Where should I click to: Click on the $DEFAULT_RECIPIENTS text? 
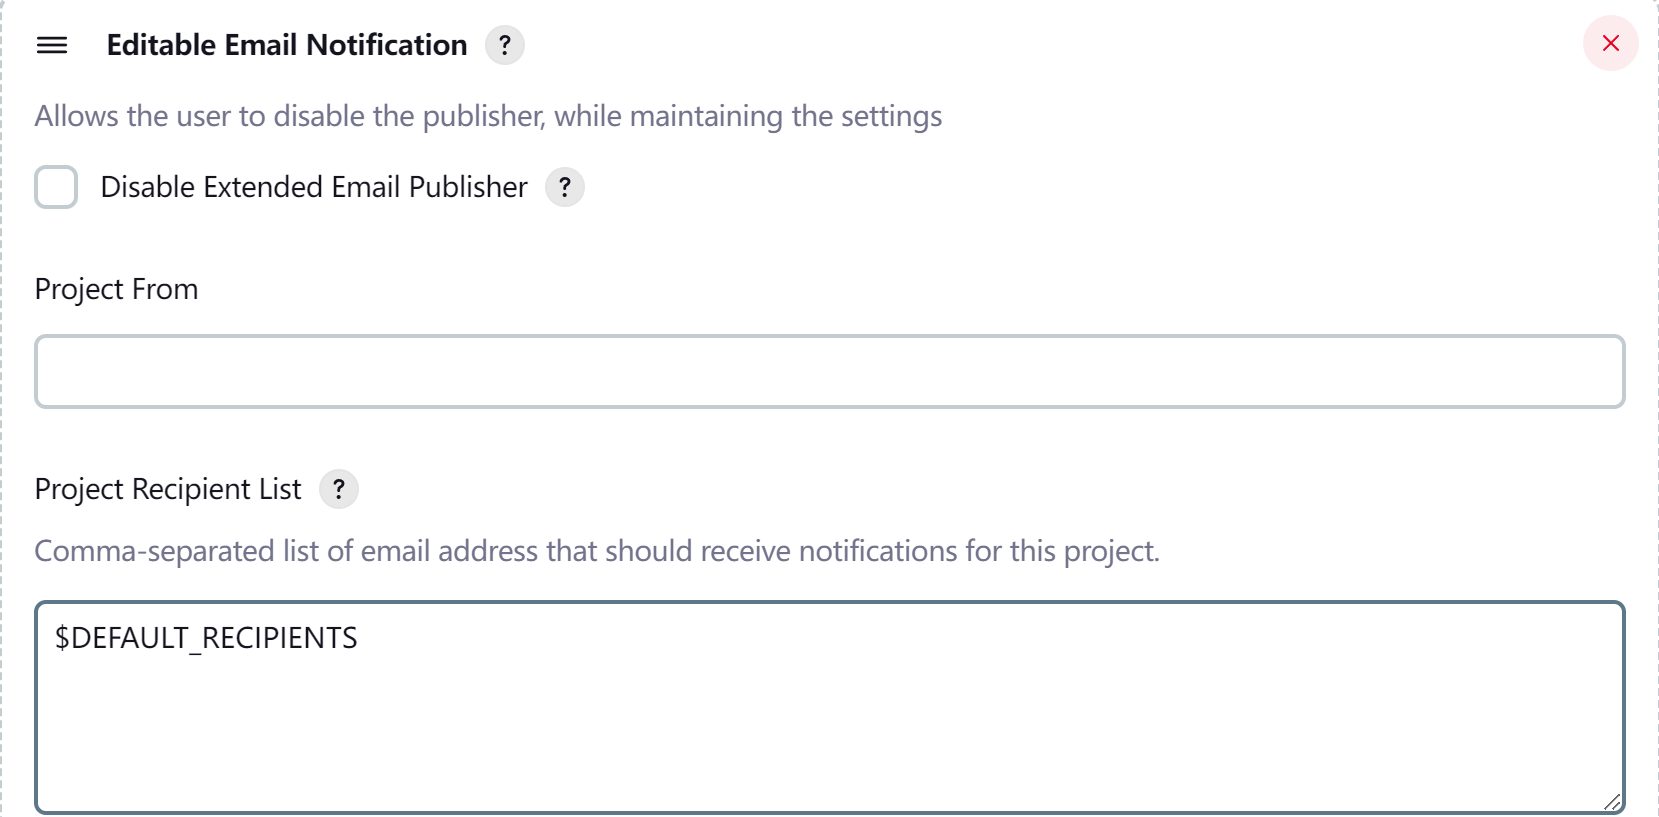tap(206, 638)
